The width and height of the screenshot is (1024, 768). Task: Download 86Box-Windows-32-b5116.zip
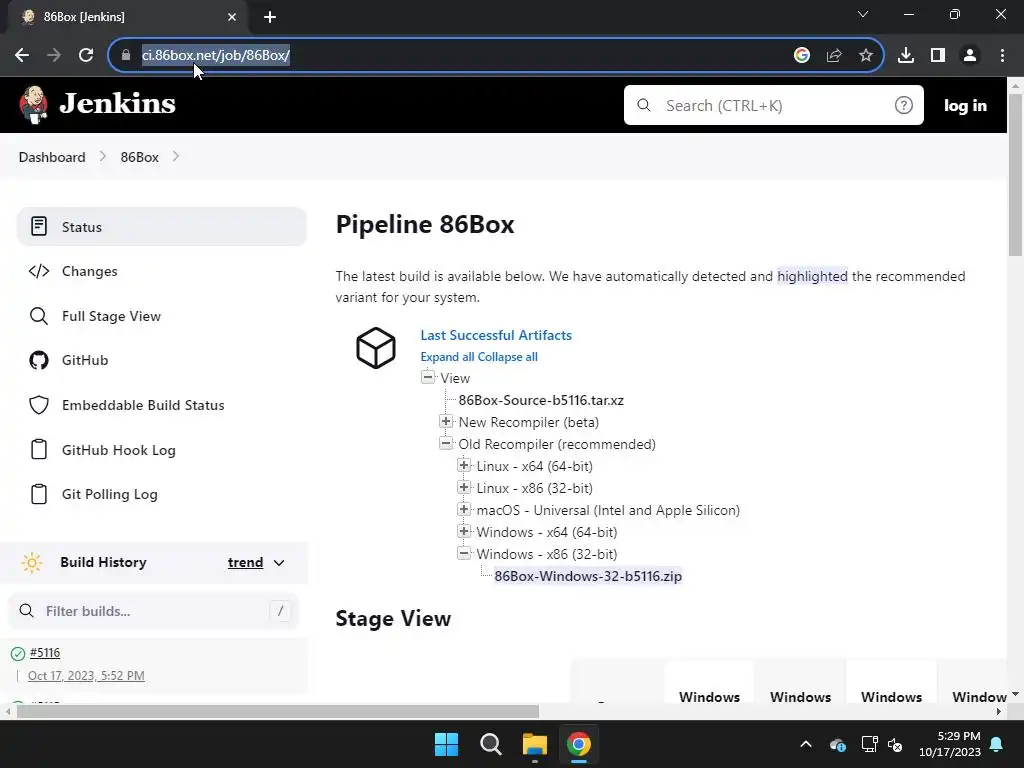point(588,576)
